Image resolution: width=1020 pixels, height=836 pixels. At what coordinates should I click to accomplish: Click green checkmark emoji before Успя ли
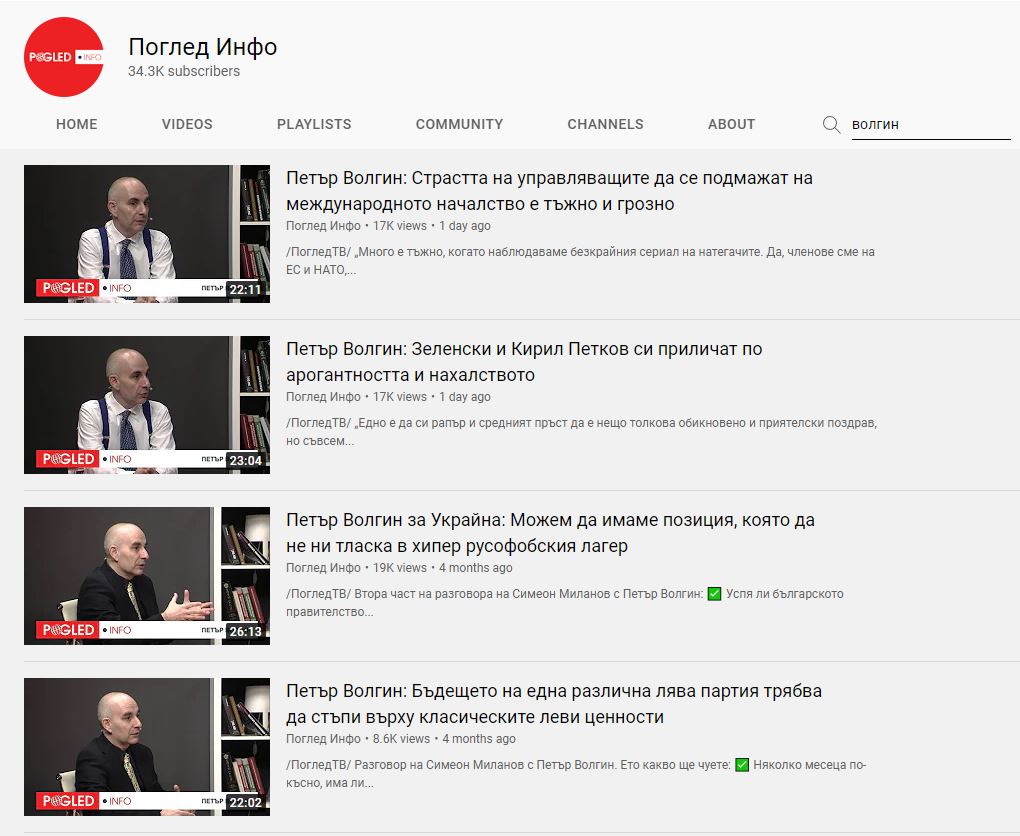pyautogui.click(x=714, y=594)
